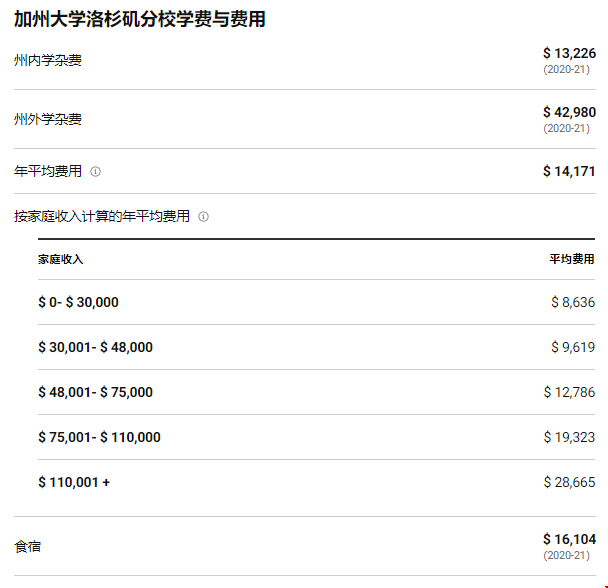
Task: Click the $ 12,786 average cost cell
Action: click(x=569, y=392)
